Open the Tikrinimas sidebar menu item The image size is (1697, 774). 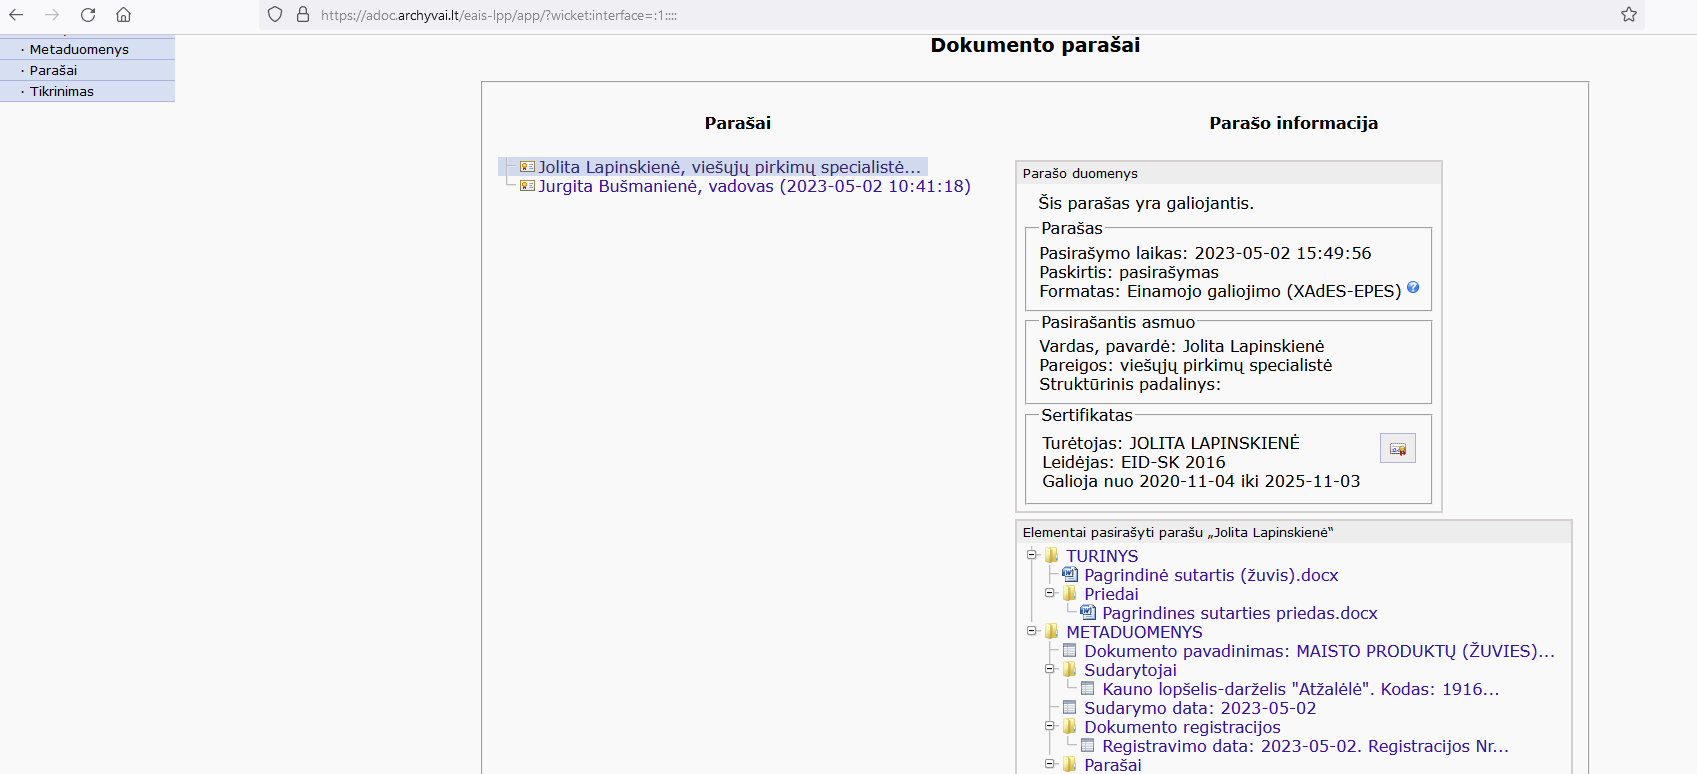(x=62, y=91)
